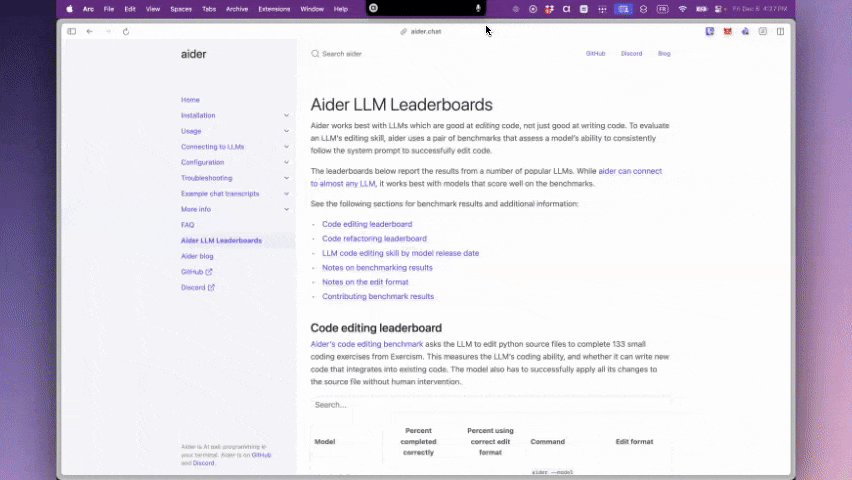Click the gray square toolbar icon
The width and height of the screenshot is (852, 480).
point(763,32)
